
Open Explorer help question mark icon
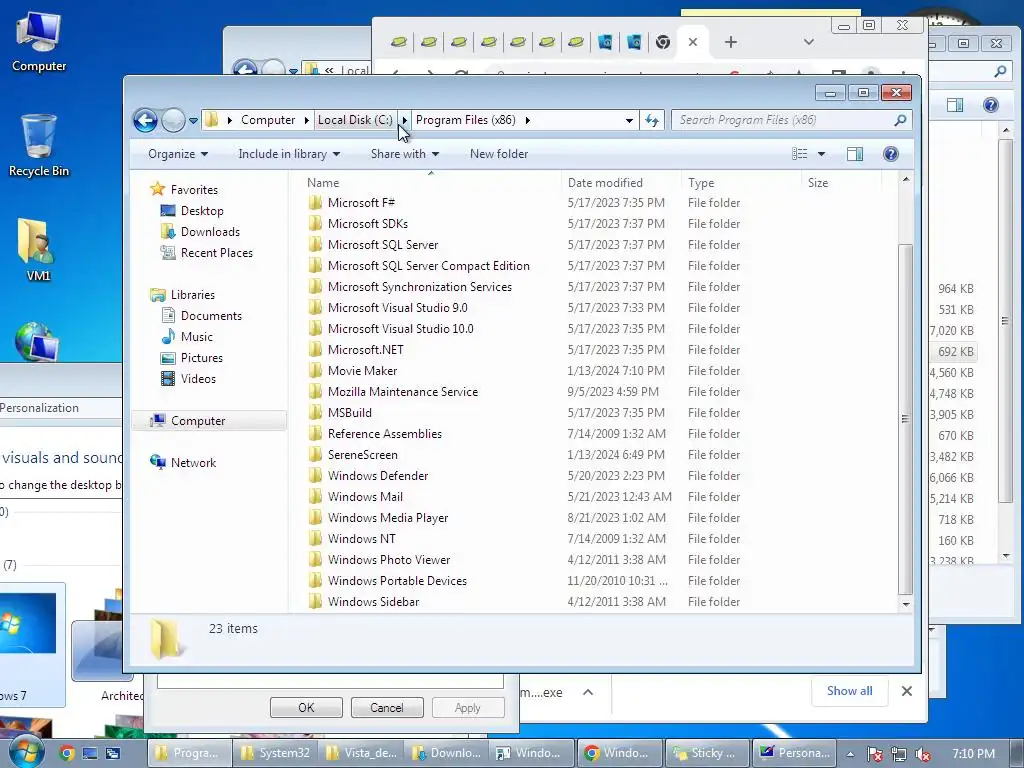coord(890,154)
